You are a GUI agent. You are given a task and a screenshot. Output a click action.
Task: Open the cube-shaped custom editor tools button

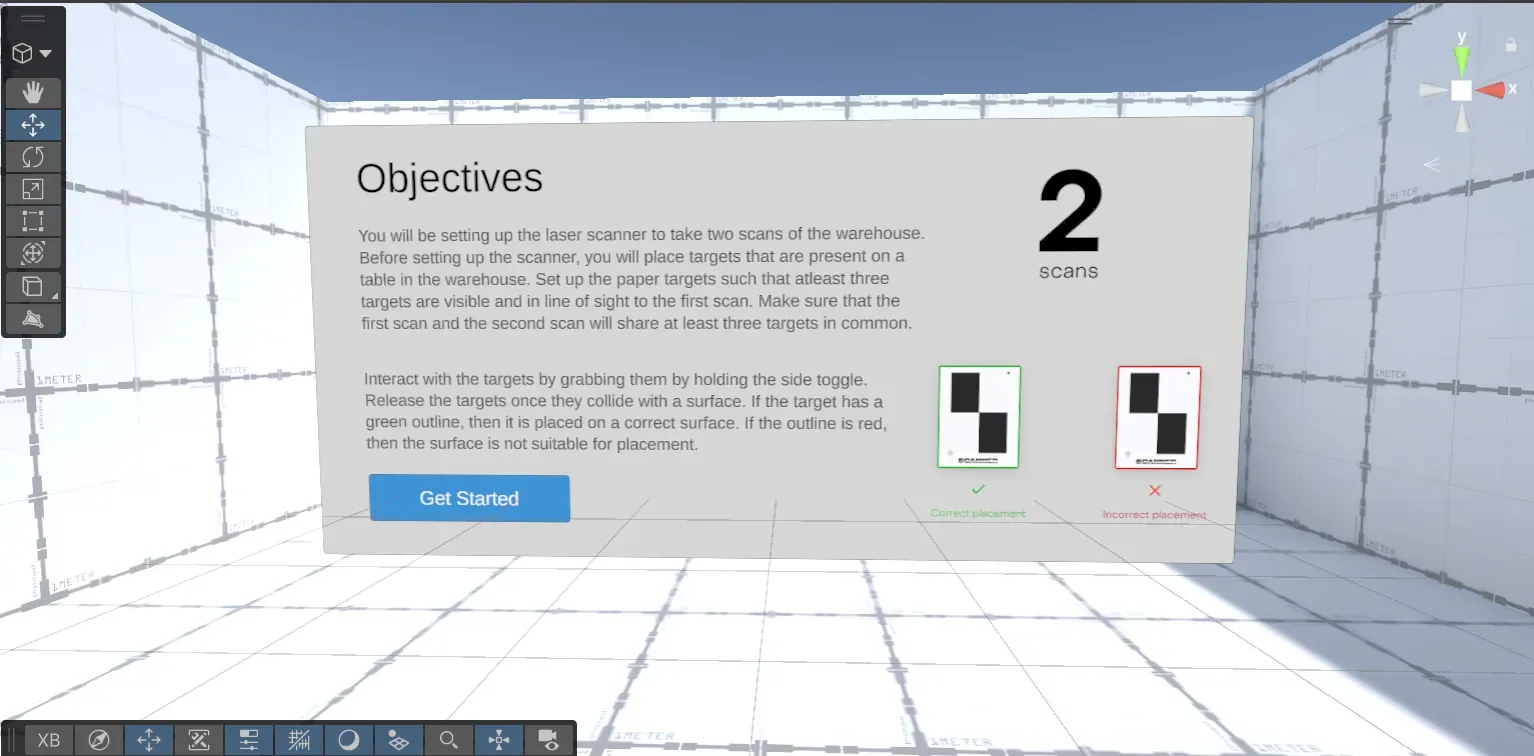[33, 287]
